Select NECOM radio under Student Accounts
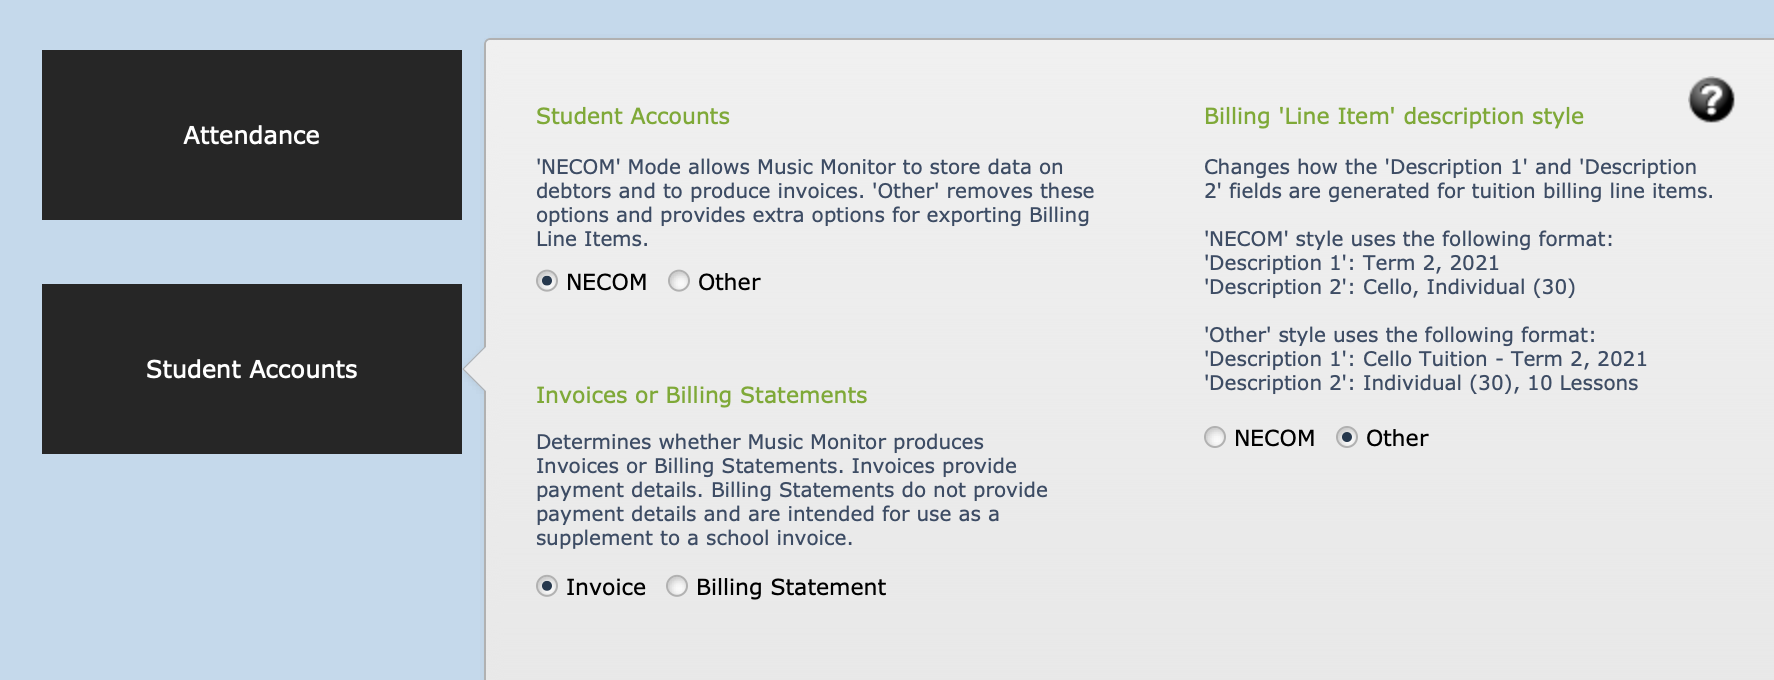1774x680 pixels. 547,281
